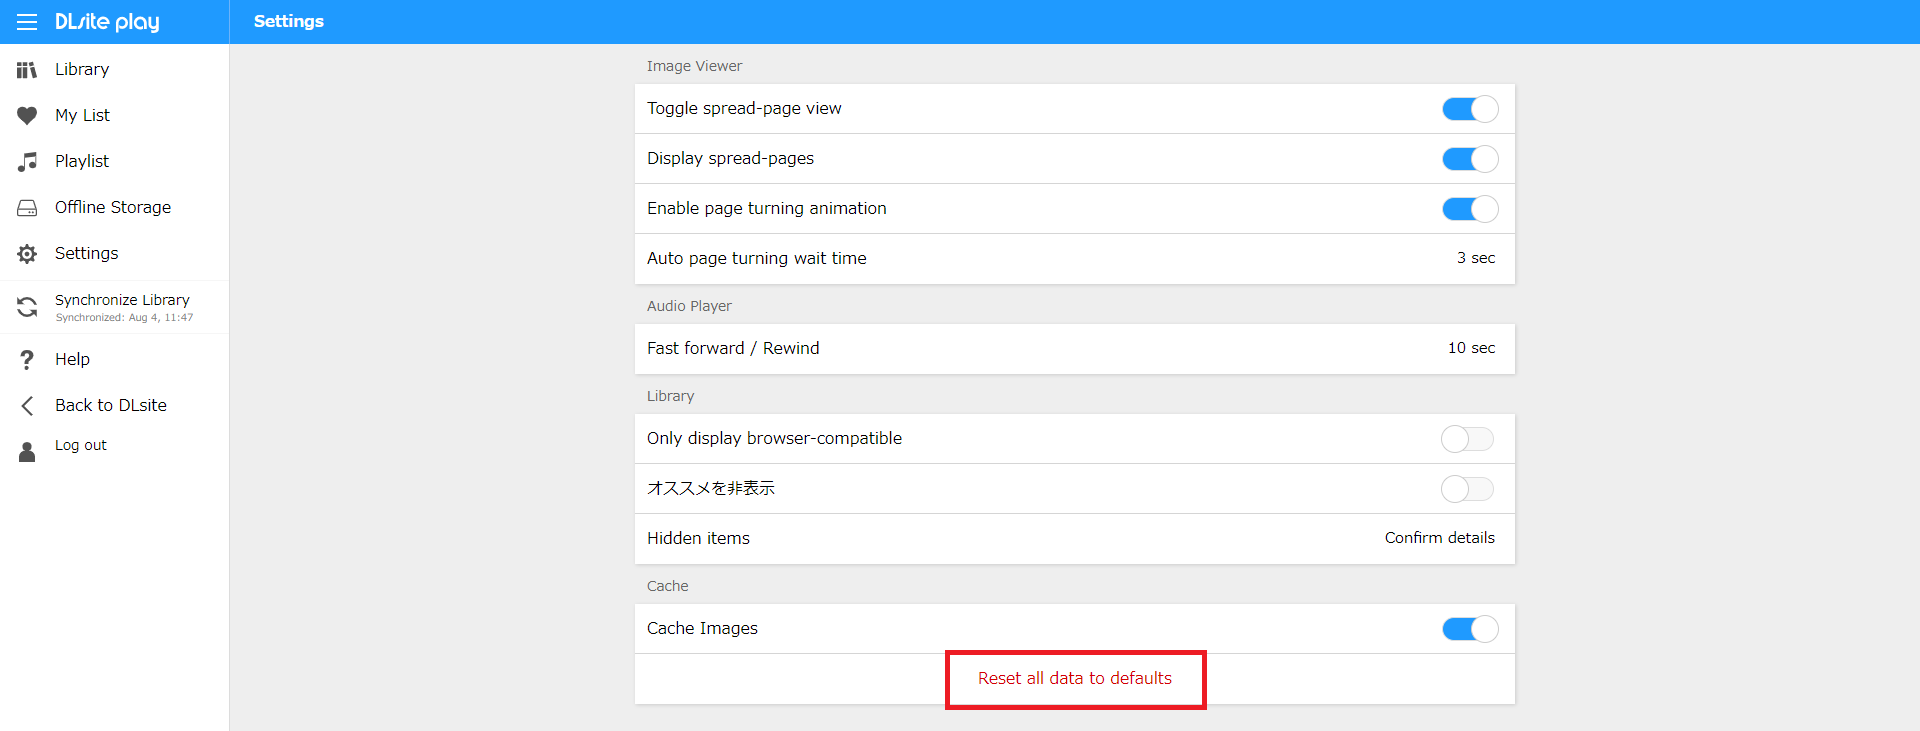This screenshot has height=731, width=1920.
Task: Click the Log out link
Action: click(81, 445)
